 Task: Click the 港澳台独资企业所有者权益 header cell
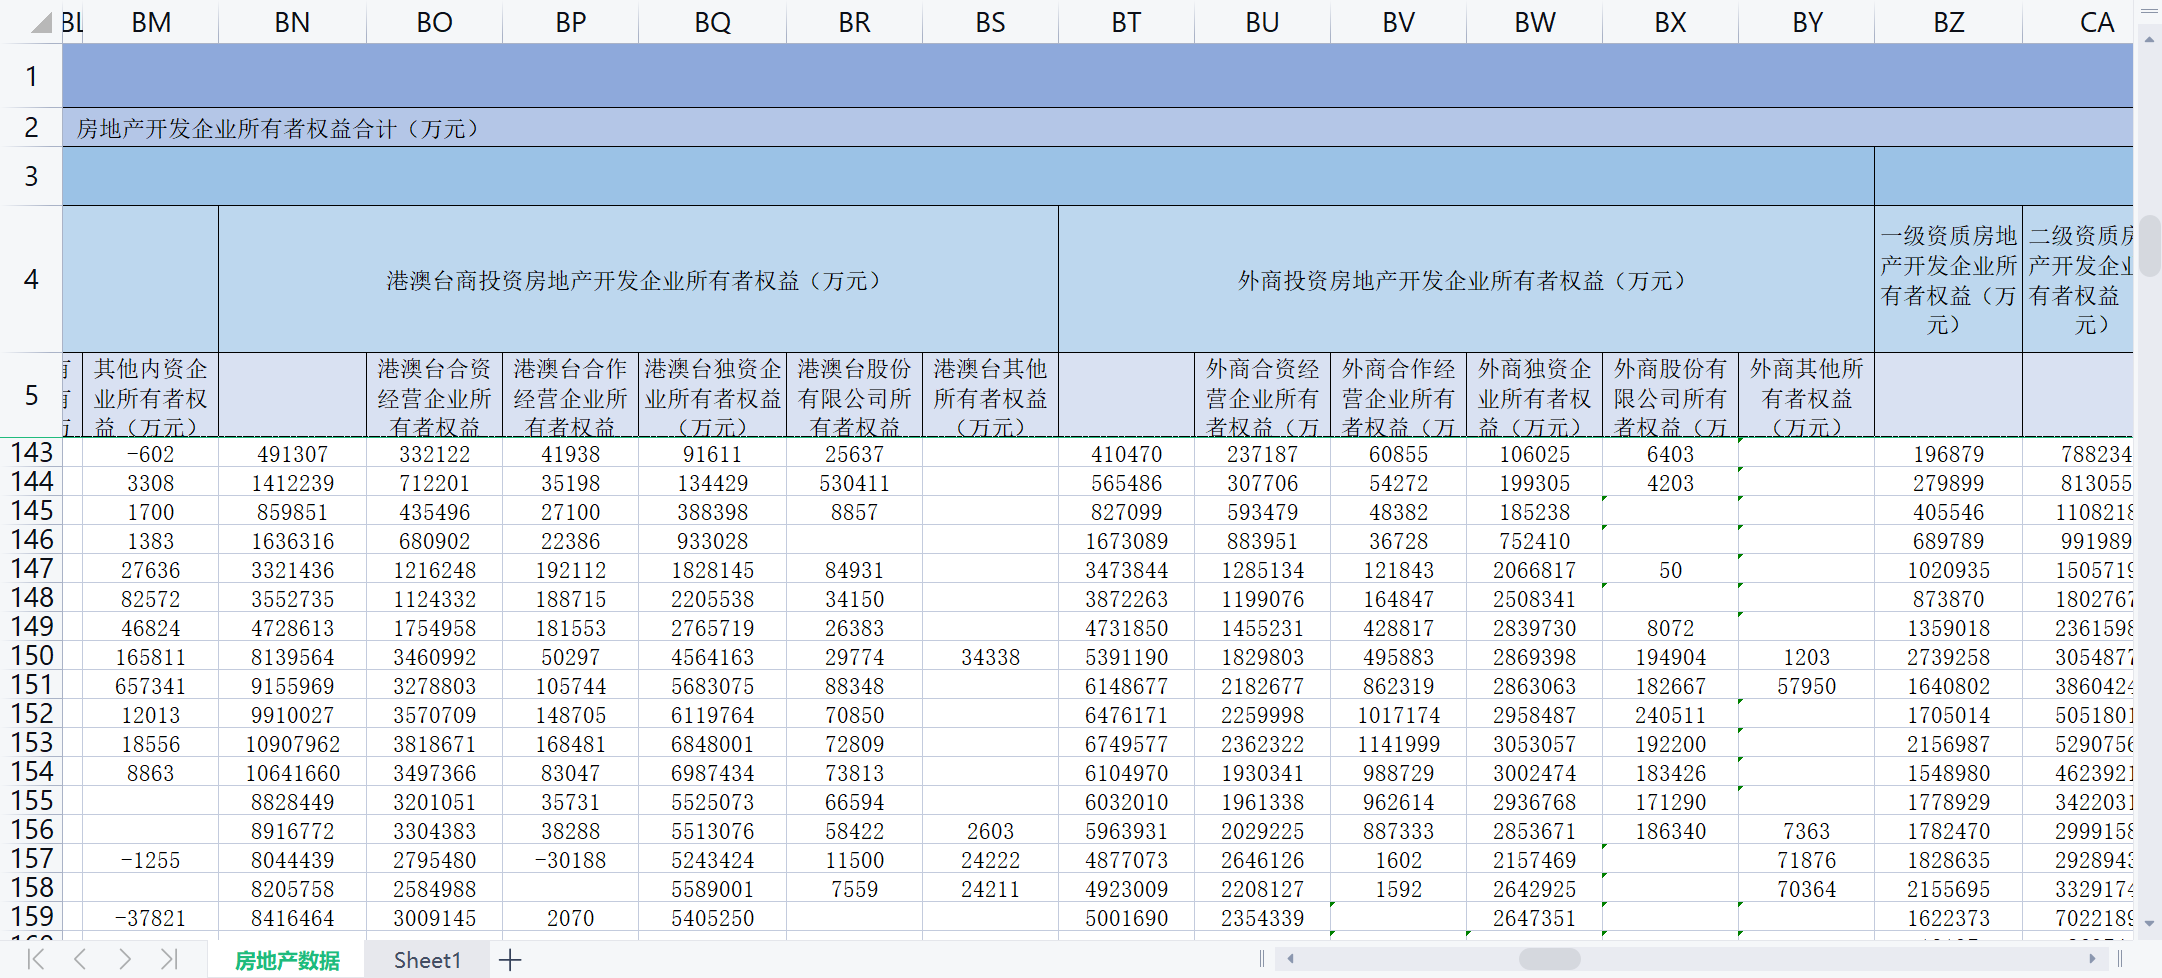click(713, 395)
